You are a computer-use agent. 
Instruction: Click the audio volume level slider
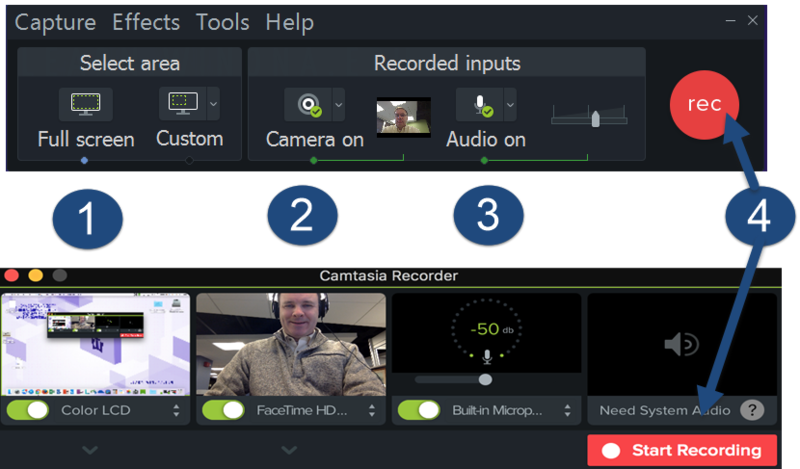click(x=596, y=117)
